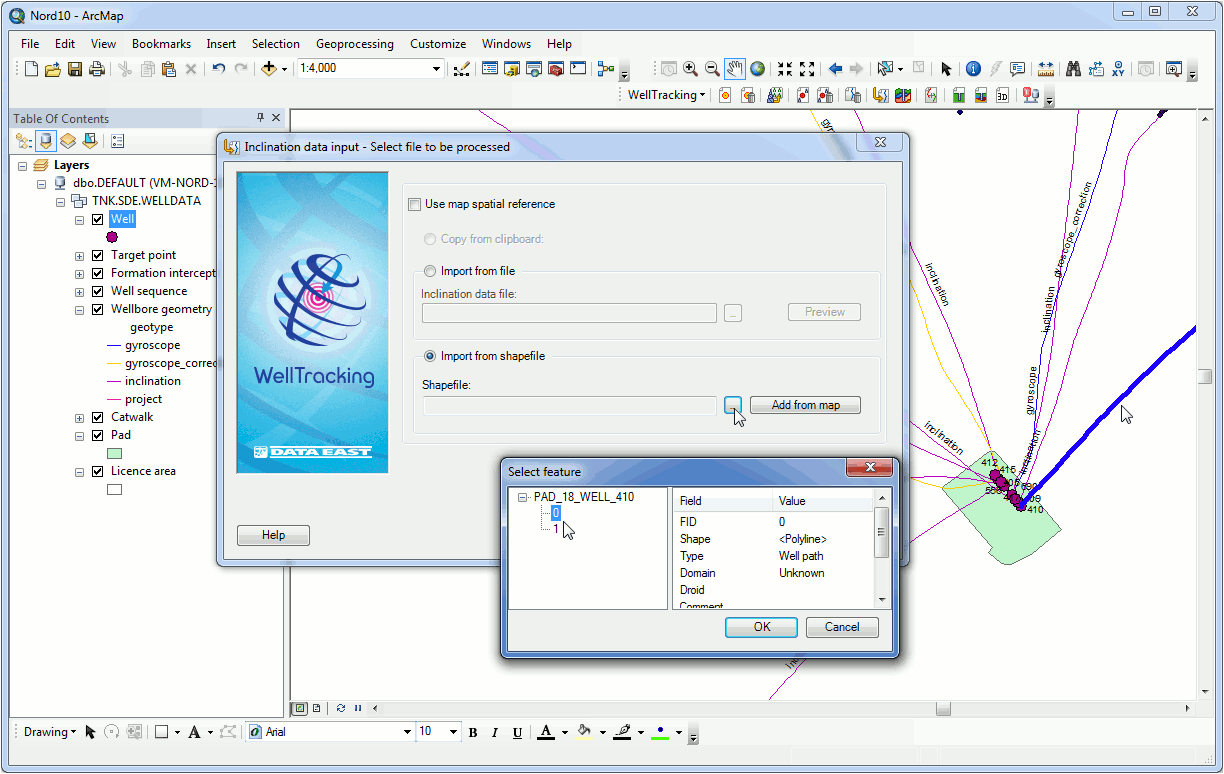
Task: Toggle Wellbore geometry layer checkbox
Action: pyautogui.click(x=97, y=309)
